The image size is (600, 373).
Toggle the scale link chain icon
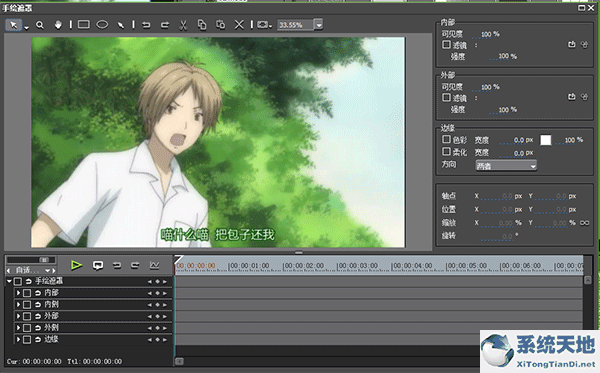(x=585, y=223)
